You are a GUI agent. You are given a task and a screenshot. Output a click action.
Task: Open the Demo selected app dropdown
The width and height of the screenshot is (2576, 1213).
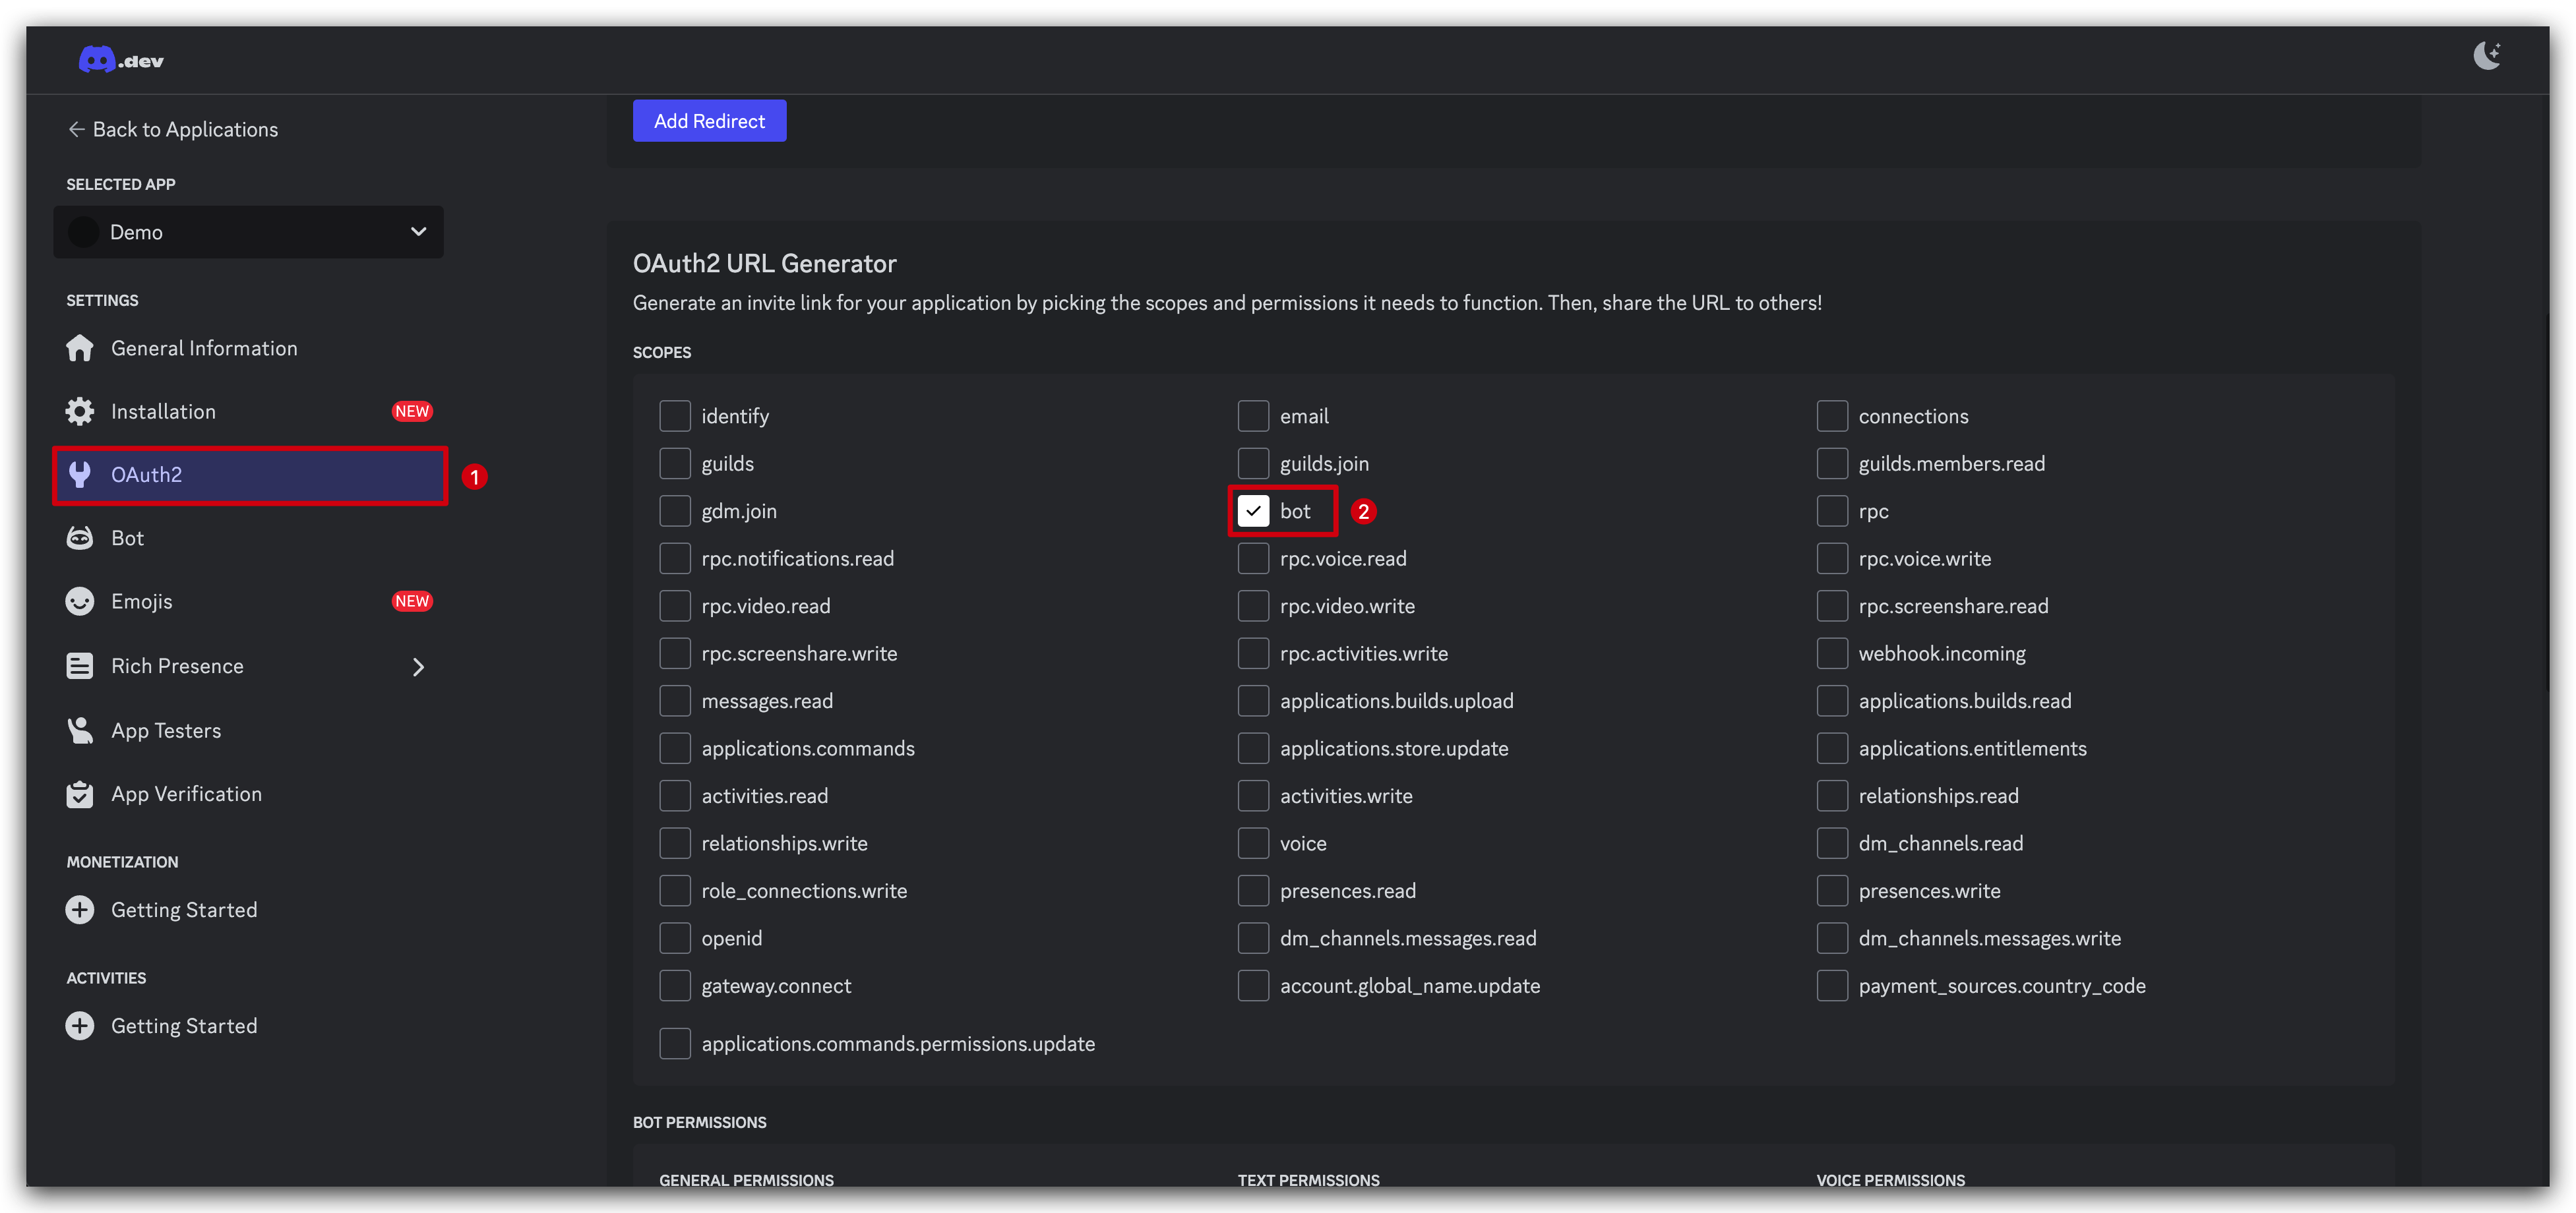[x=248, y=232]
